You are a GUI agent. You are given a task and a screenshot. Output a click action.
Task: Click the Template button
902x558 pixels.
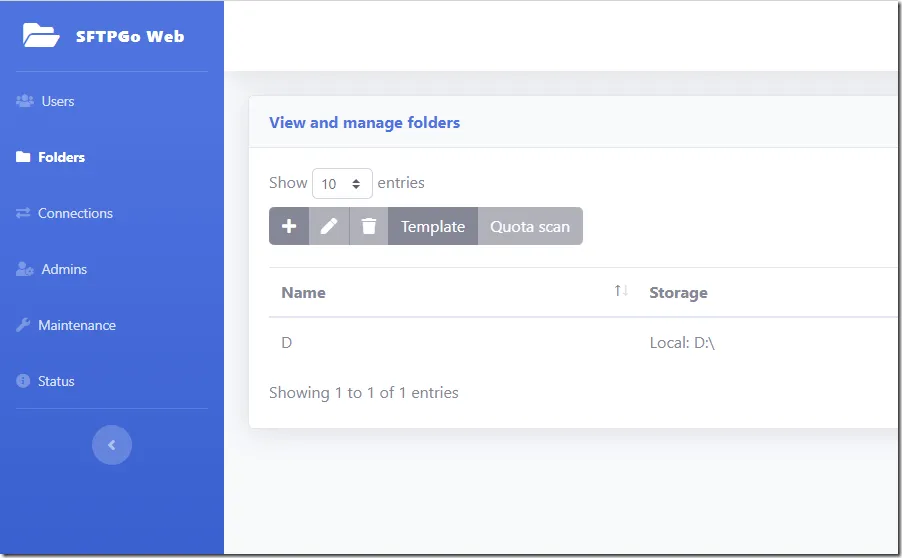coord(433,226)
